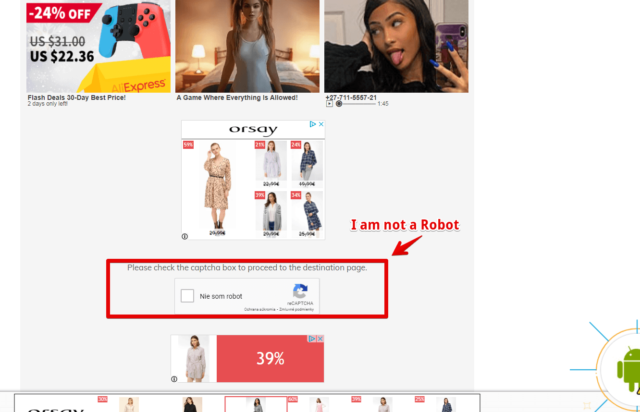Check the 'Nie som robot' captcha checkbox

click(187, 296)
